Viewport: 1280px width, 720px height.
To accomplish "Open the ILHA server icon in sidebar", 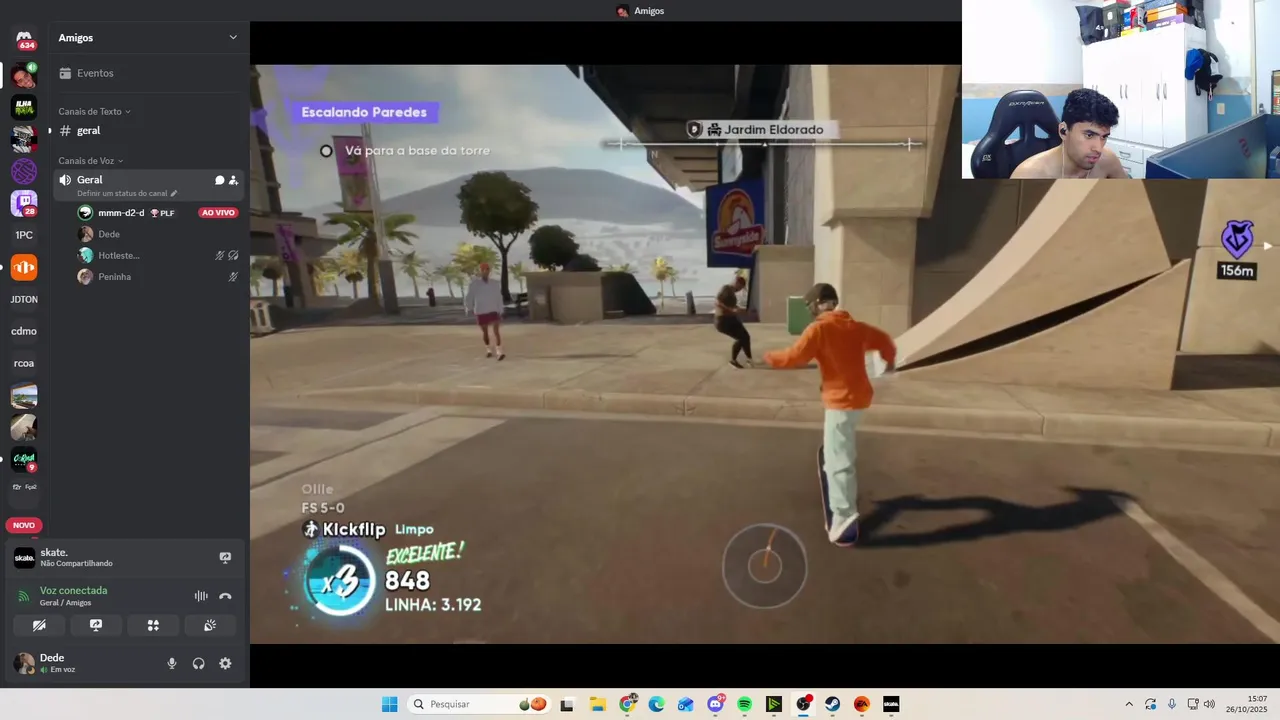I will tap(24, 107).
